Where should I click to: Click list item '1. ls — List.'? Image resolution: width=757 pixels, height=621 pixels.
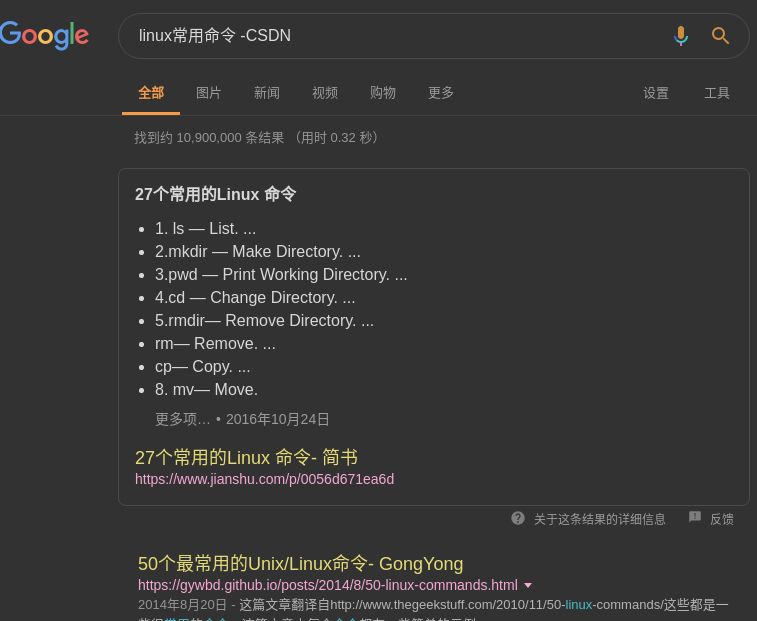pos(205,228)
